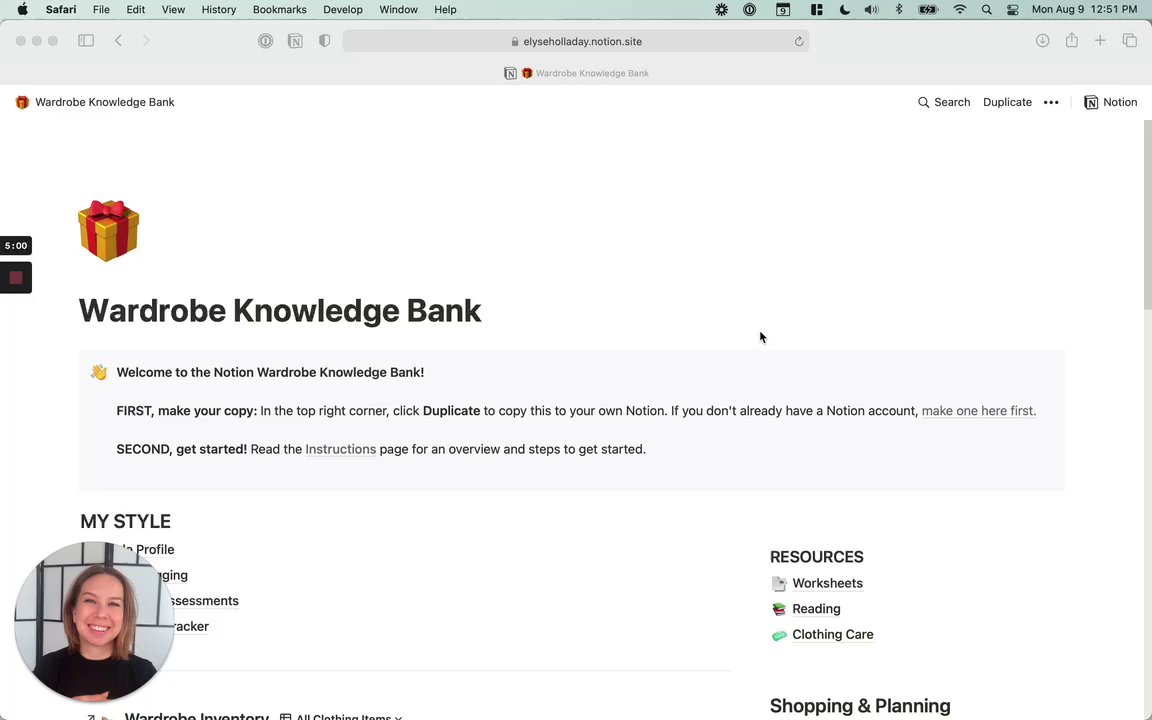1152x720 pixels.
Task: Show Safari downloads
Action: pos(1043,41)
